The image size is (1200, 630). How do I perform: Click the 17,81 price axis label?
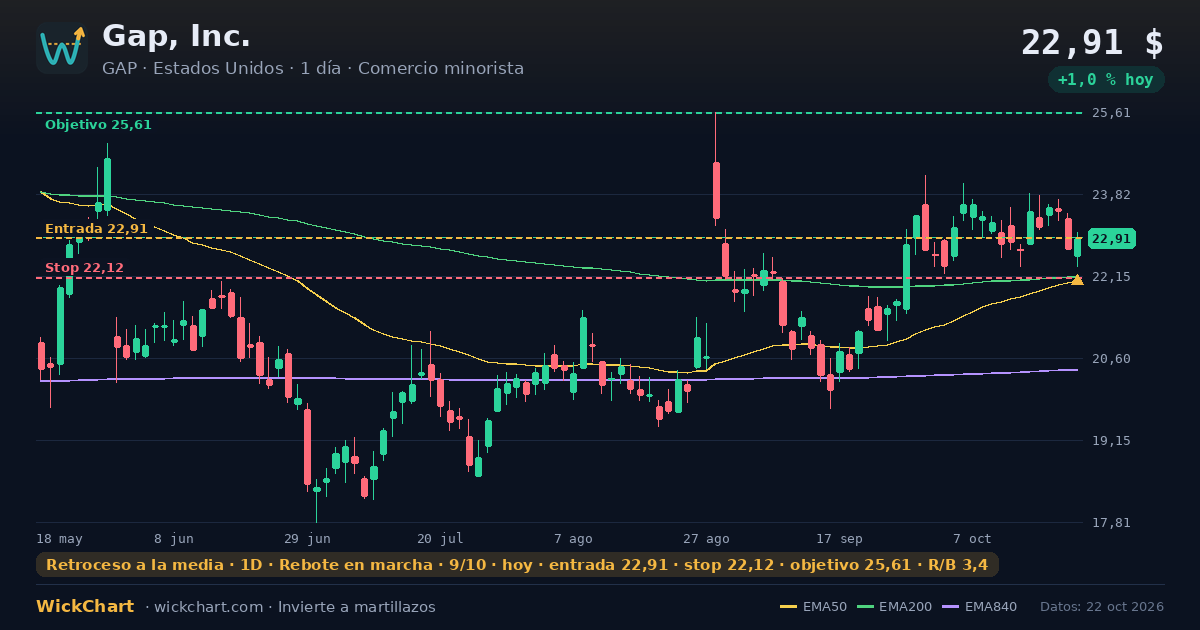[1111, 523]
